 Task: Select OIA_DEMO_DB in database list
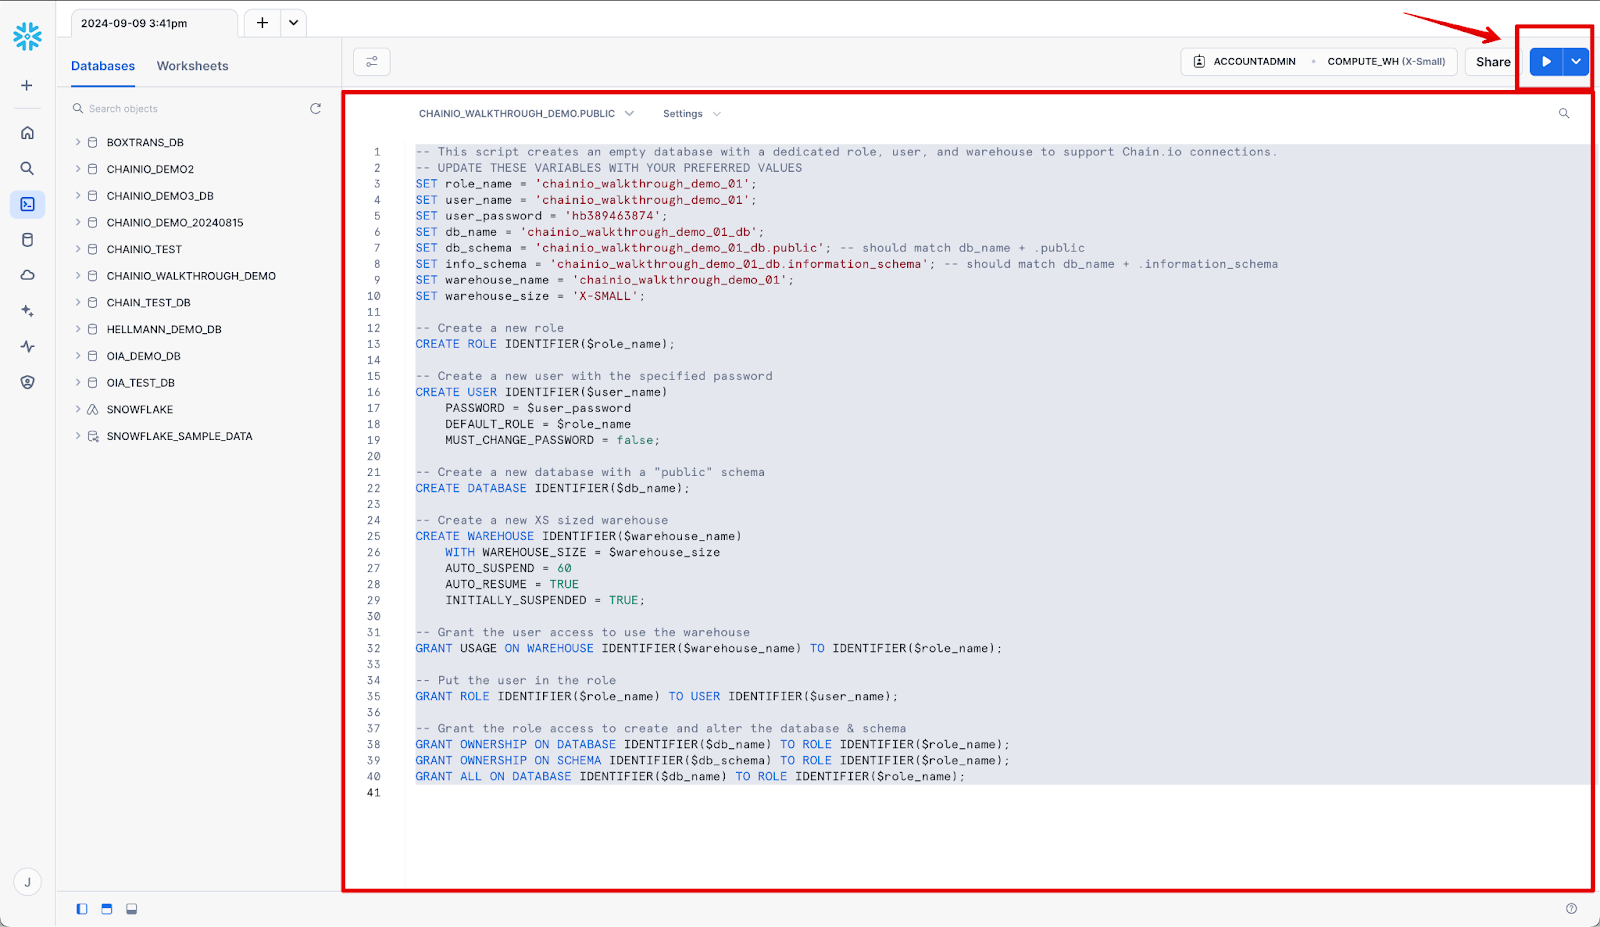[144, 356]
